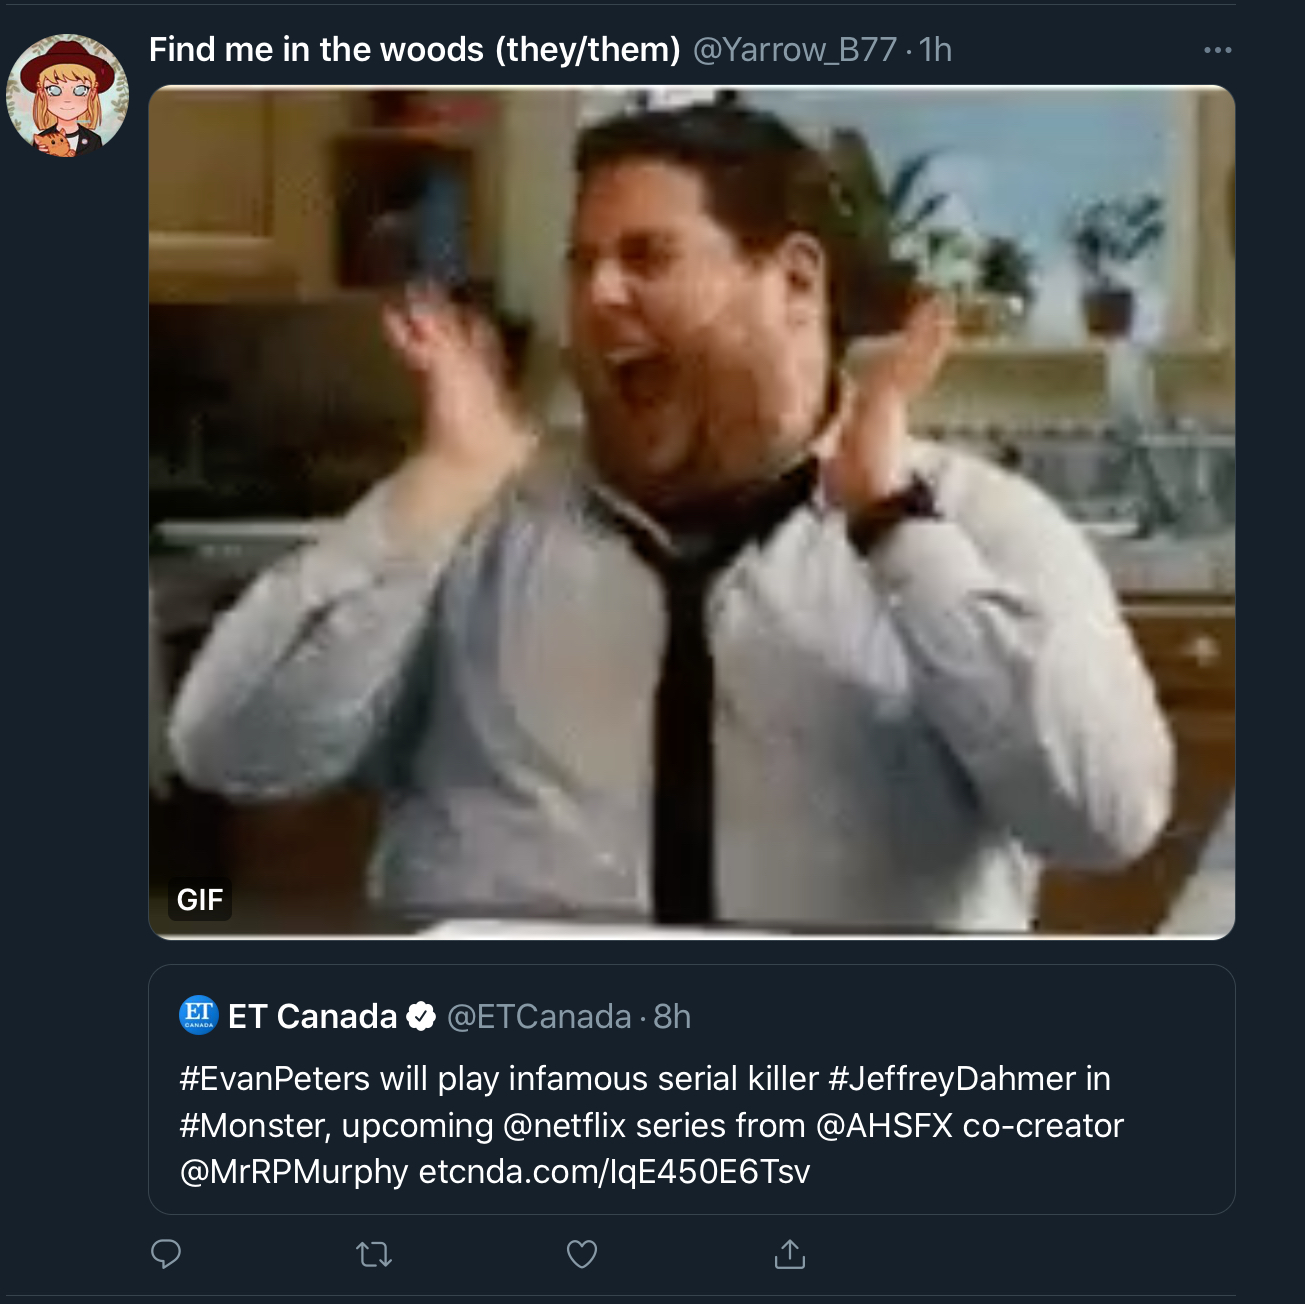The width and height of the screenshot is (1305, 1304).
Task: Open the Find me in the woods profile name
Action: click(415, 49)
